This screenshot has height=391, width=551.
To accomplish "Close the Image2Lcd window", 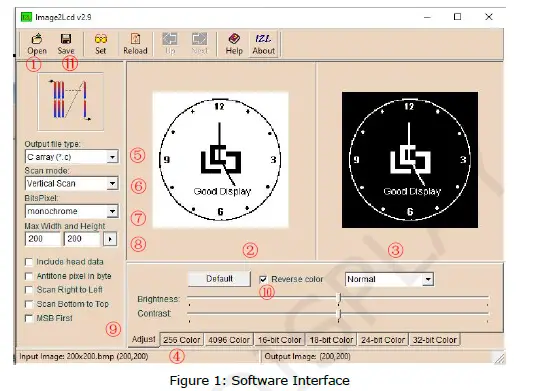I will coord(489,17).
